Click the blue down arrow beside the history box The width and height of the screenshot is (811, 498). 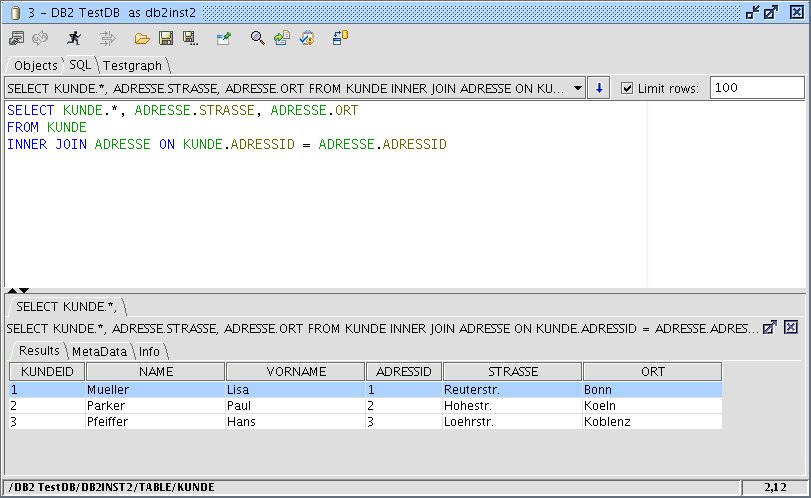(x=599, y=88)
